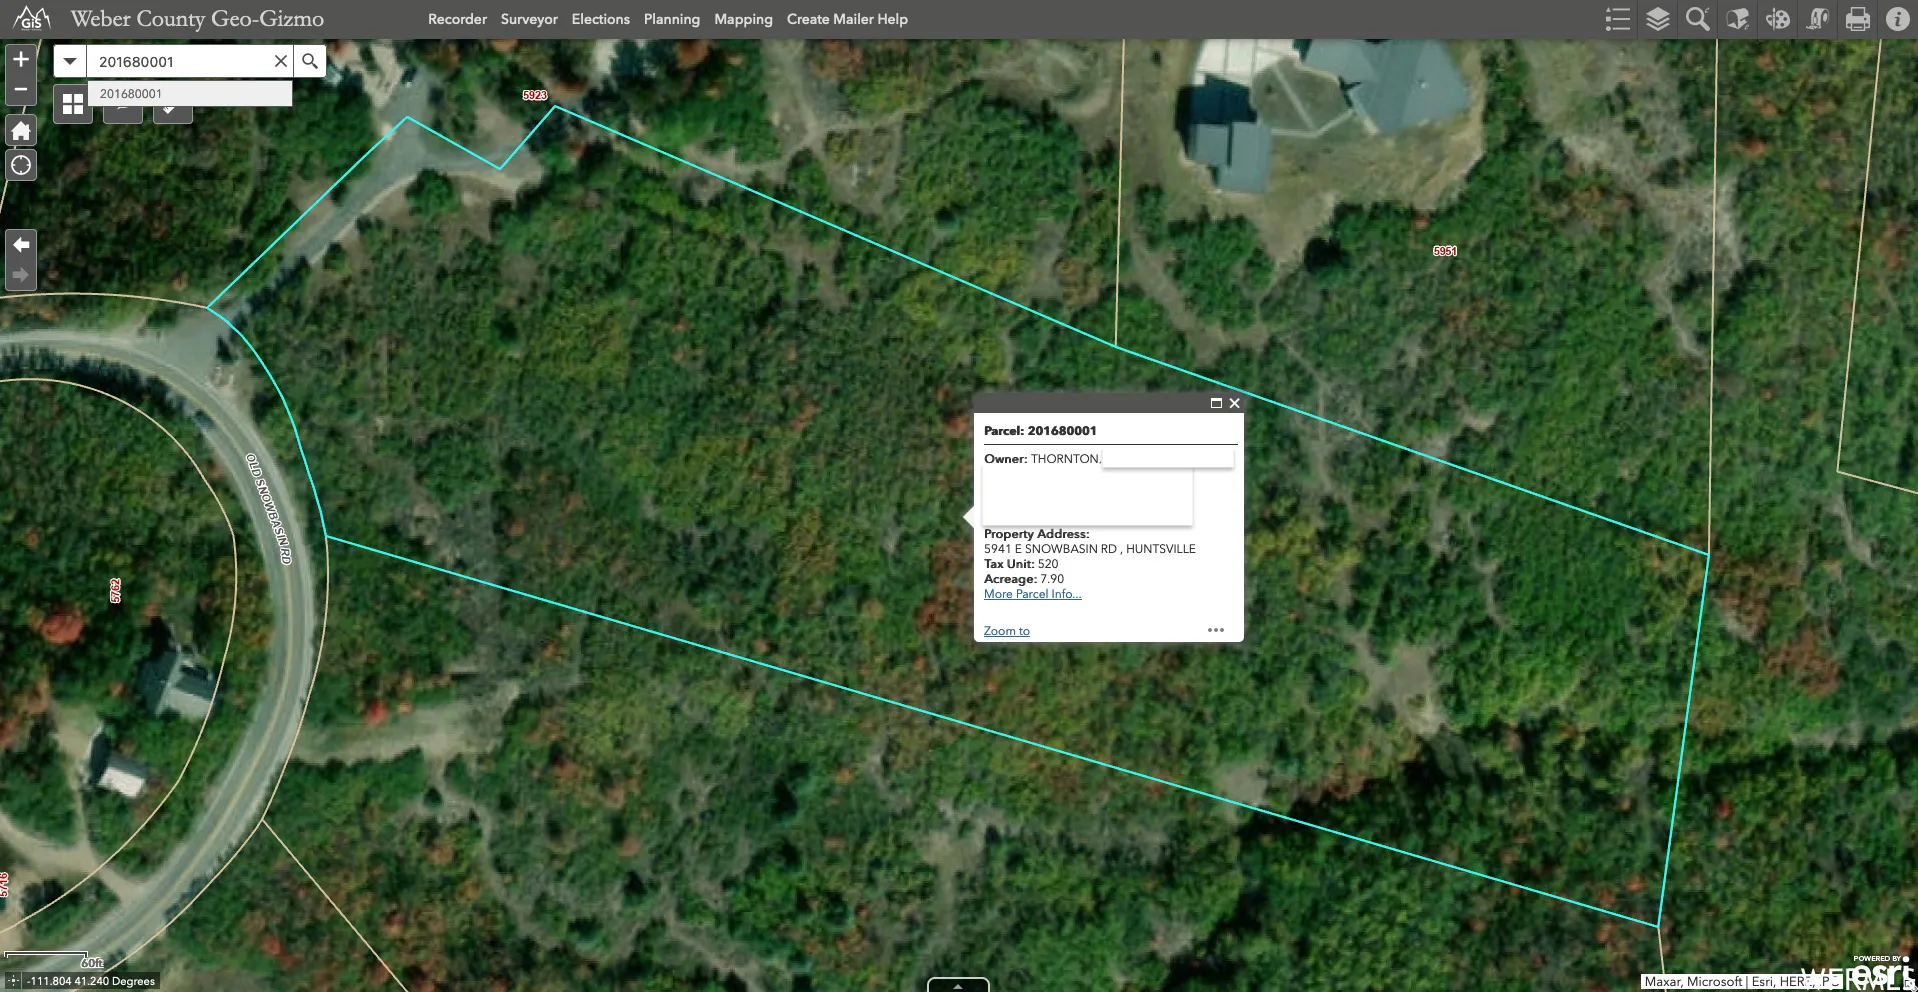Image resolution: width=1918 pixels, height=992 pixels.
Task: Zoom in on the map
Action: click(21, 59)
